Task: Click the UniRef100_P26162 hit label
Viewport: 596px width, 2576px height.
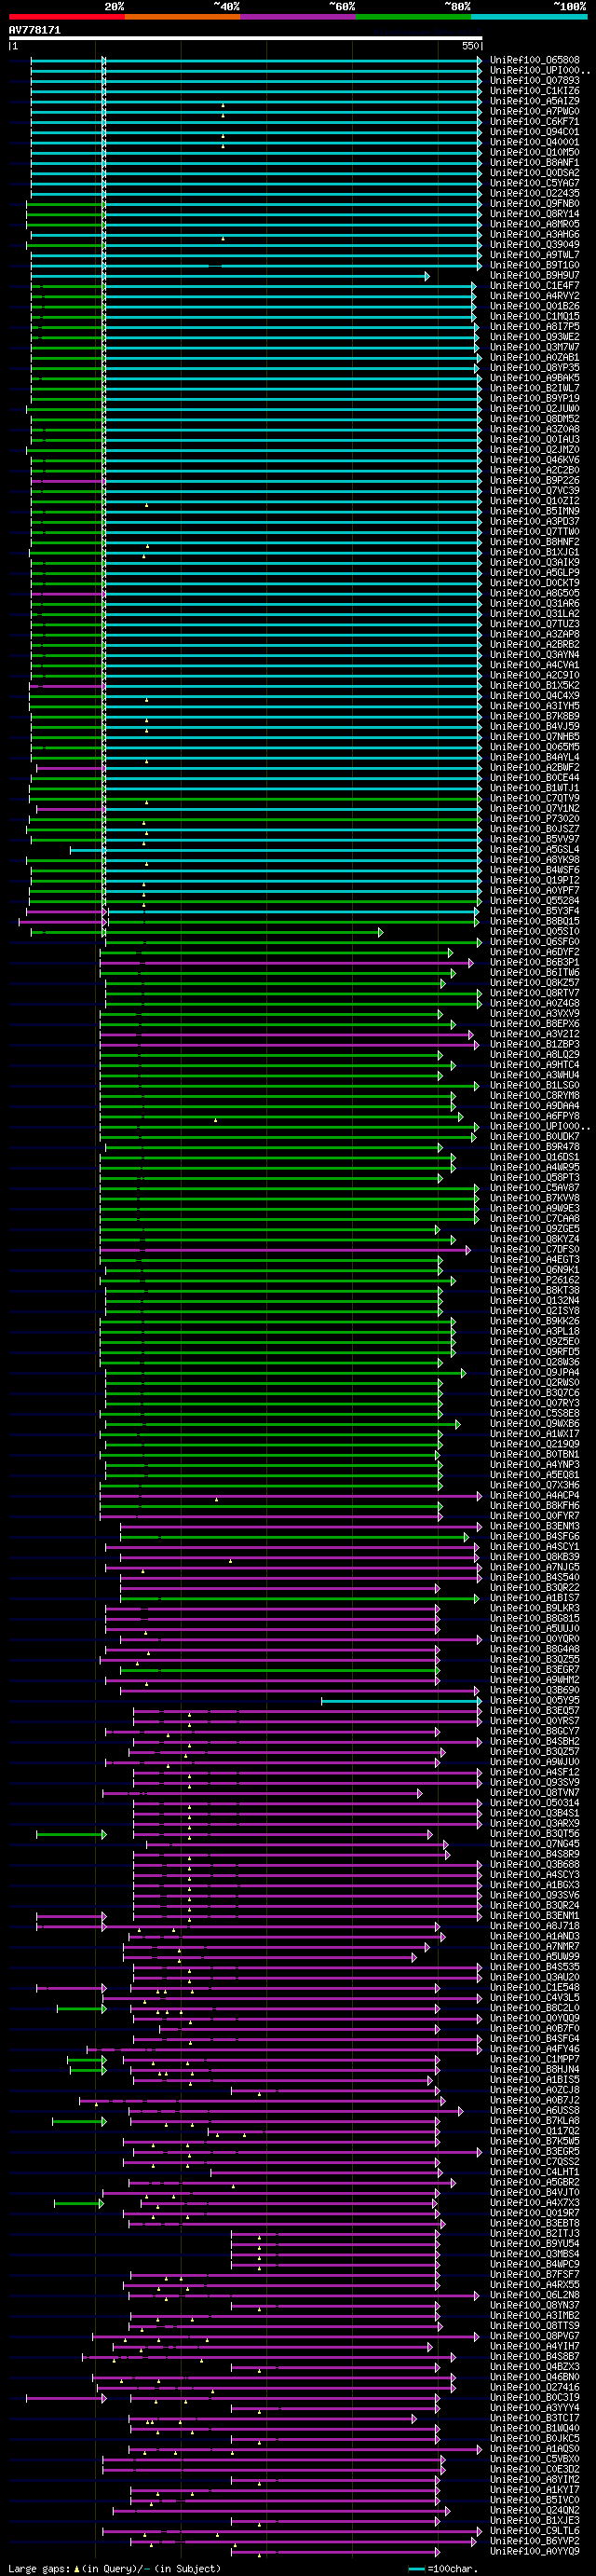Action: point(534,1280)
